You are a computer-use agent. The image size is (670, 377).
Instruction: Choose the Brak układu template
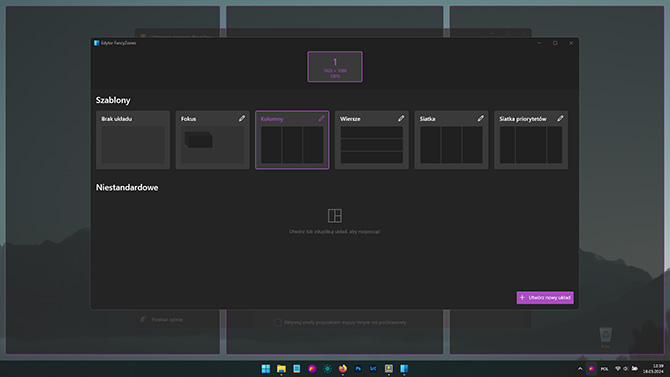[133, 140]
